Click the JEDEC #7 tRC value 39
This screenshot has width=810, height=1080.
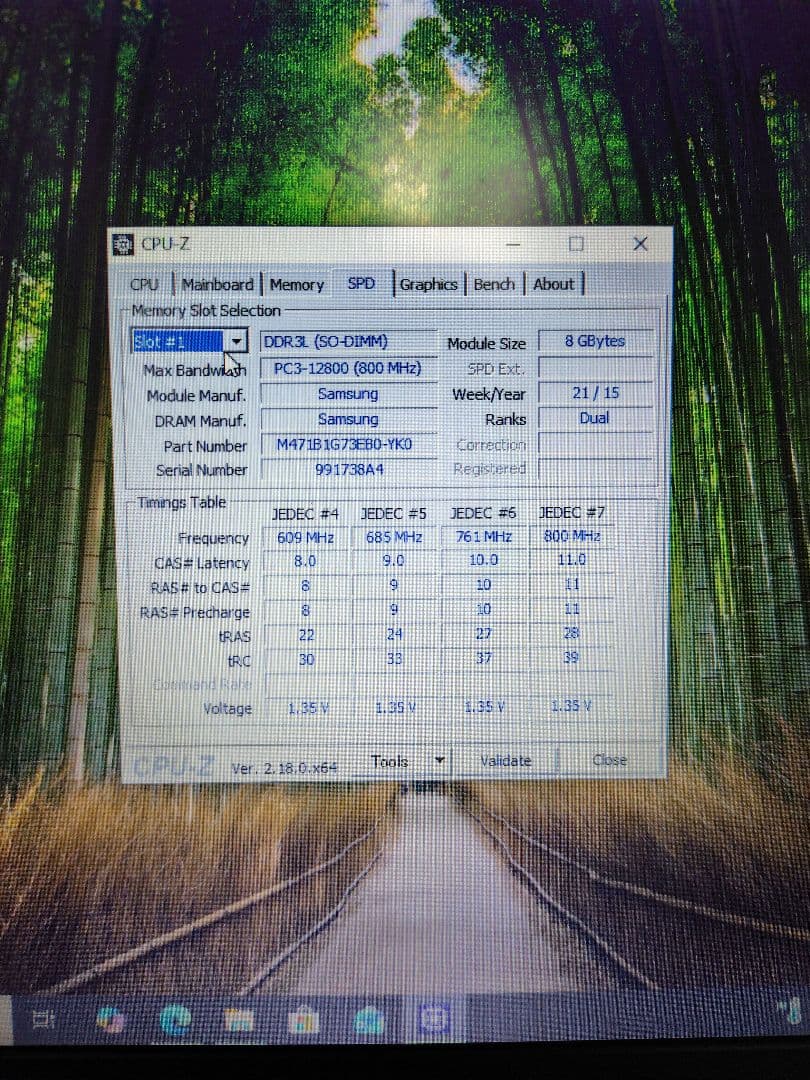(572, 658)
